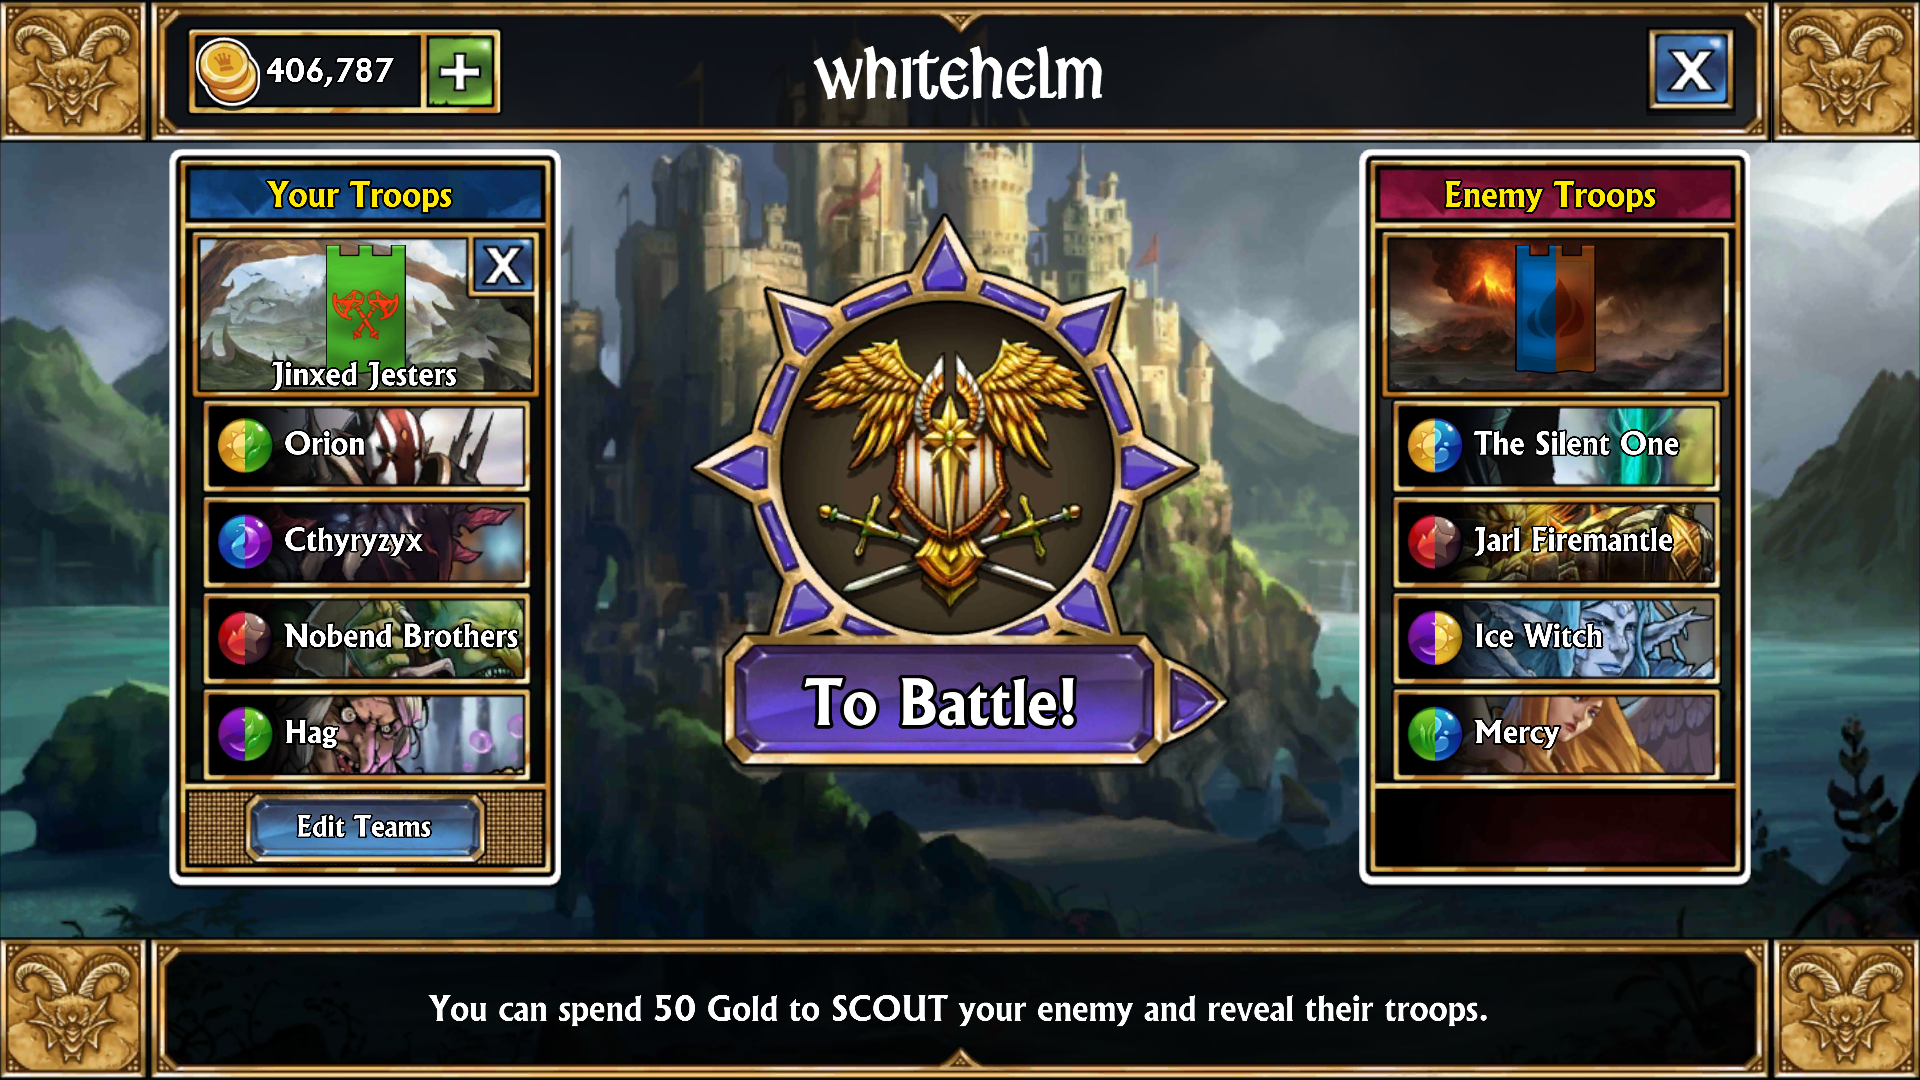The image size is (1920, 1080).
Task: Click the gold coin stack icon
Action: (227, 71)
